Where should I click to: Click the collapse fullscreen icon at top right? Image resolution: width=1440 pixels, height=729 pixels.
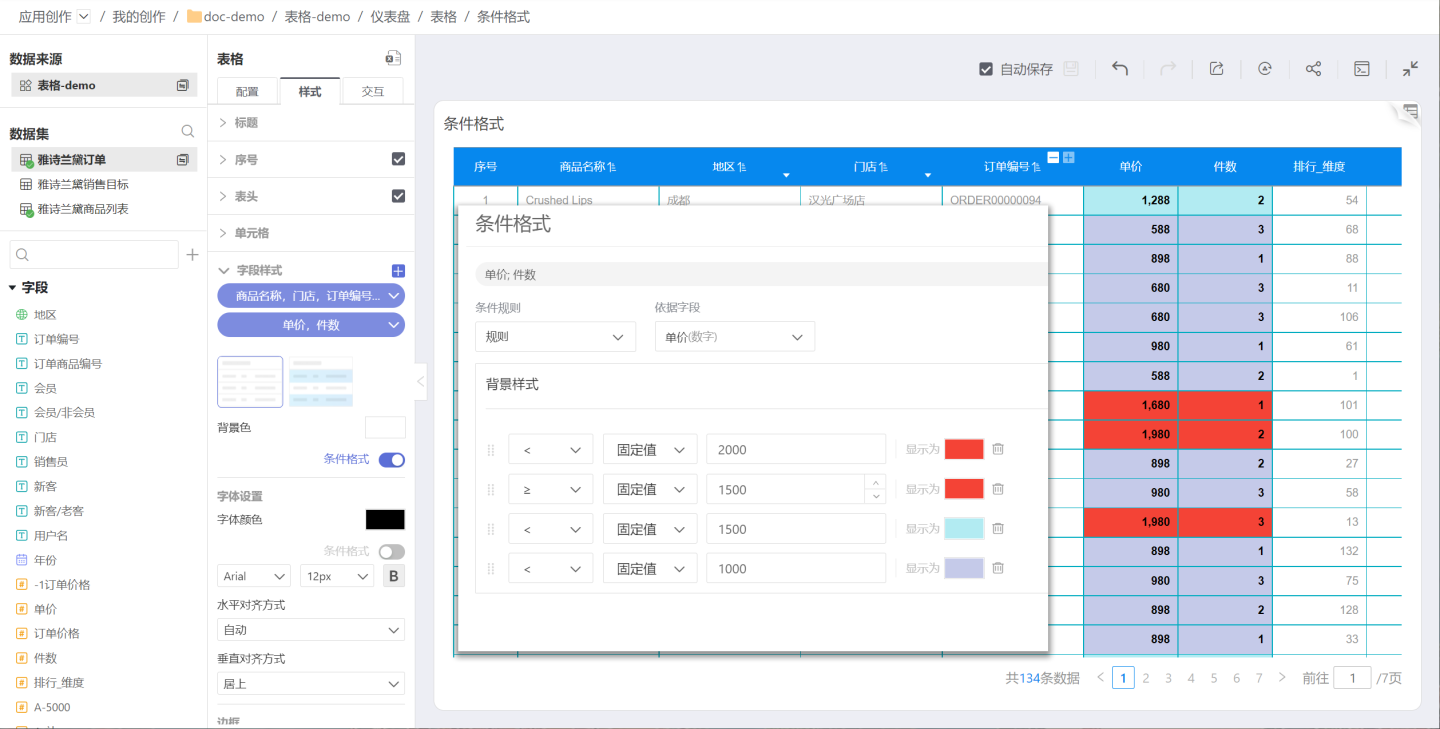point(1410,69)
